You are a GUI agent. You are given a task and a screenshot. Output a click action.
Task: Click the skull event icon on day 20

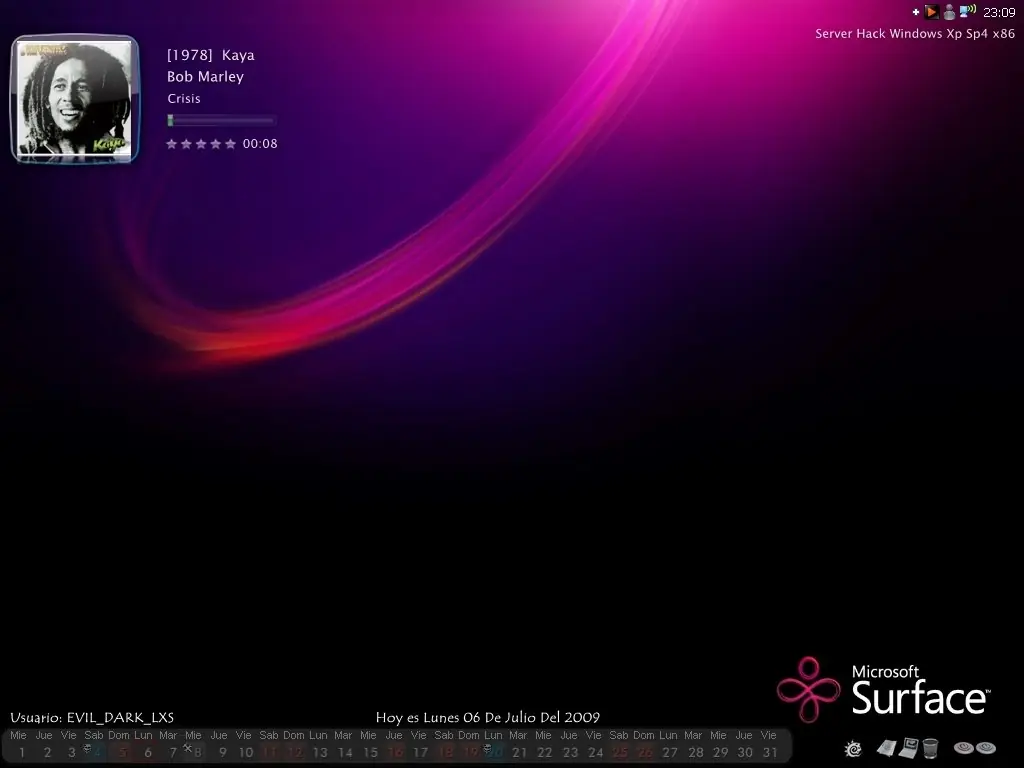pyautogui.click(x=487, y=748)
